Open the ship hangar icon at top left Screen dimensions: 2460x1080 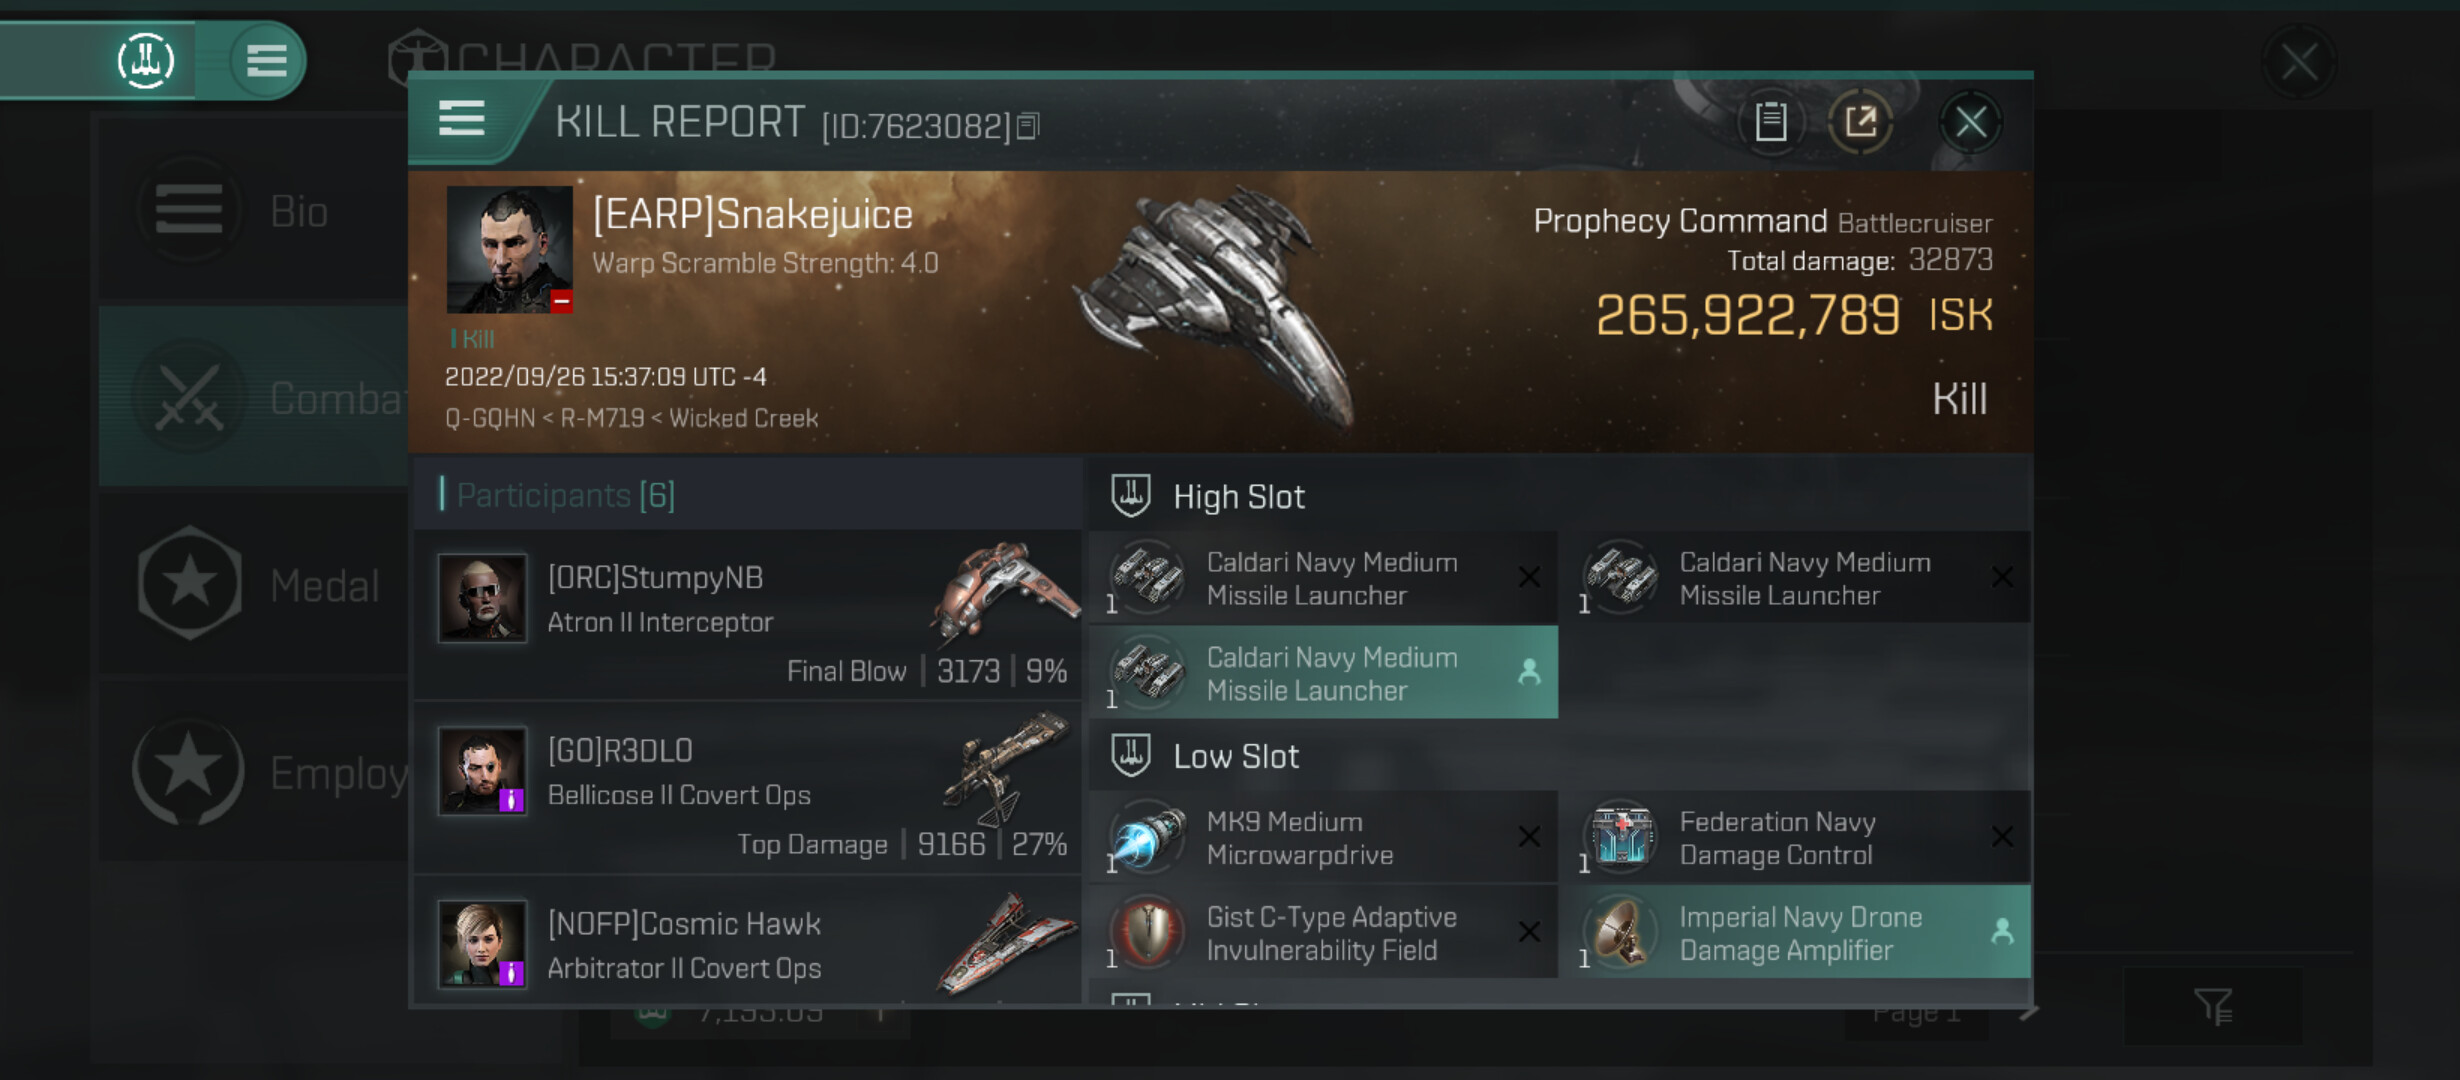click(146, 60)
